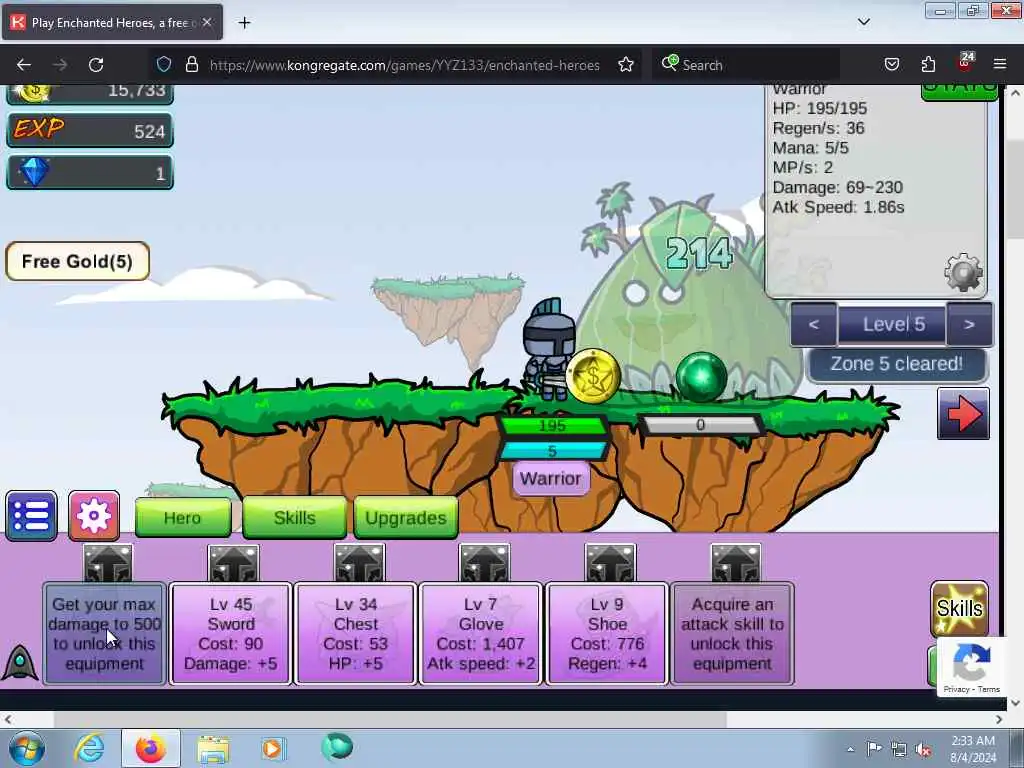This screenshot has width=1024, height=768.
Task: Click the Warrior name label
Action: point(551,478)
